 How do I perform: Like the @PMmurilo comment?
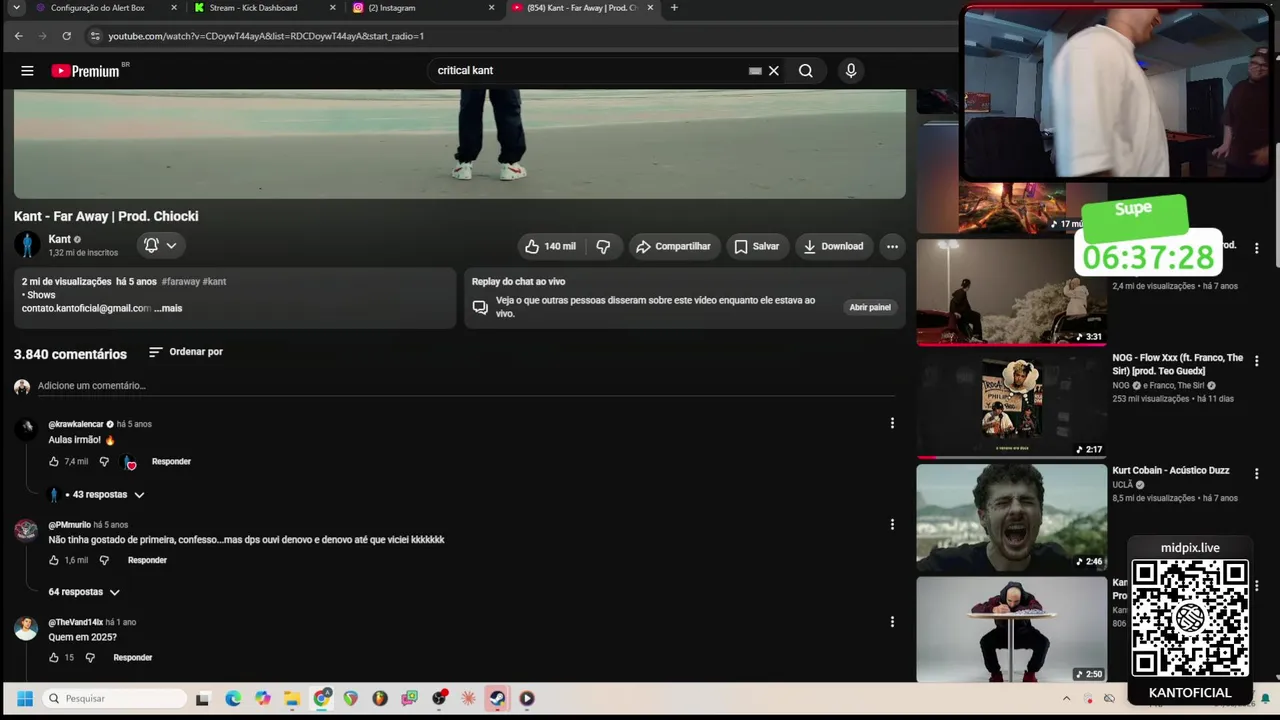point(54,560)
